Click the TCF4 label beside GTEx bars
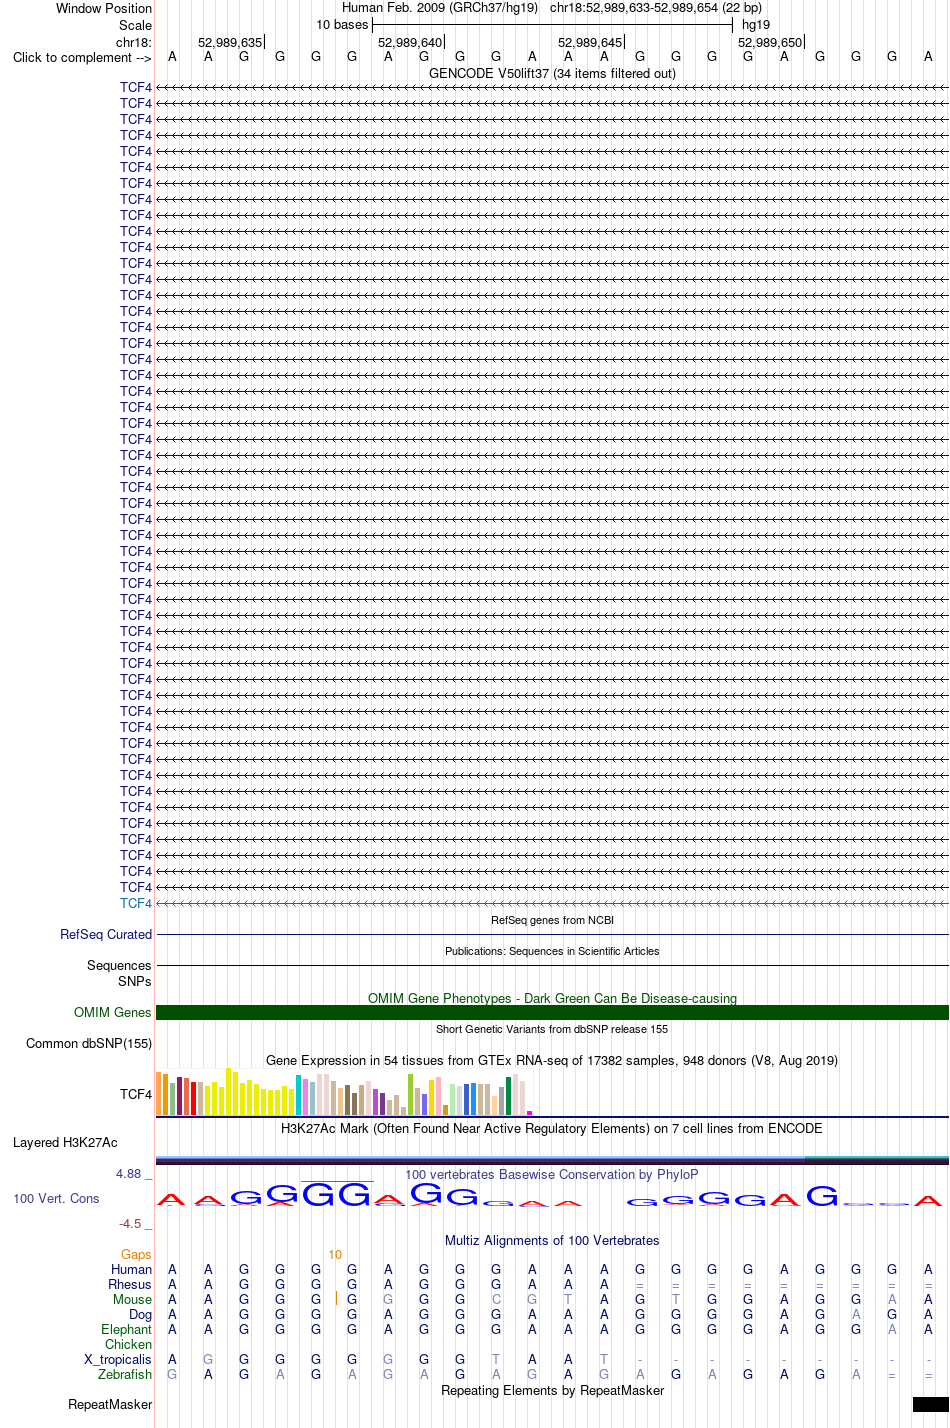This screenshot has width=950, height=1428. [136, 1095]
